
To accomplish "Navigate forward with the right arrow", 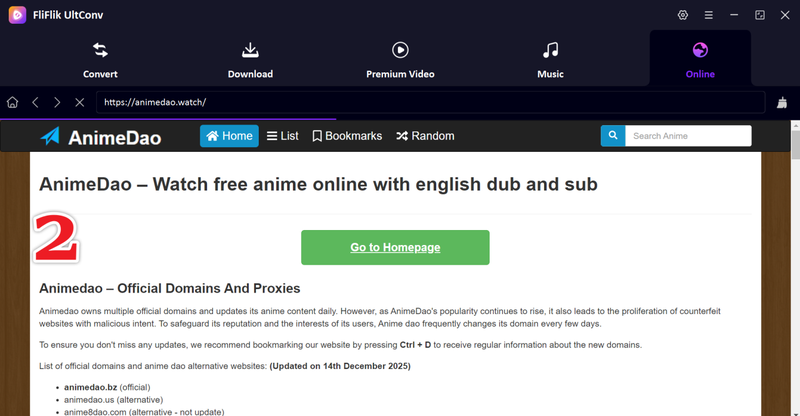I will click(57, 102).
